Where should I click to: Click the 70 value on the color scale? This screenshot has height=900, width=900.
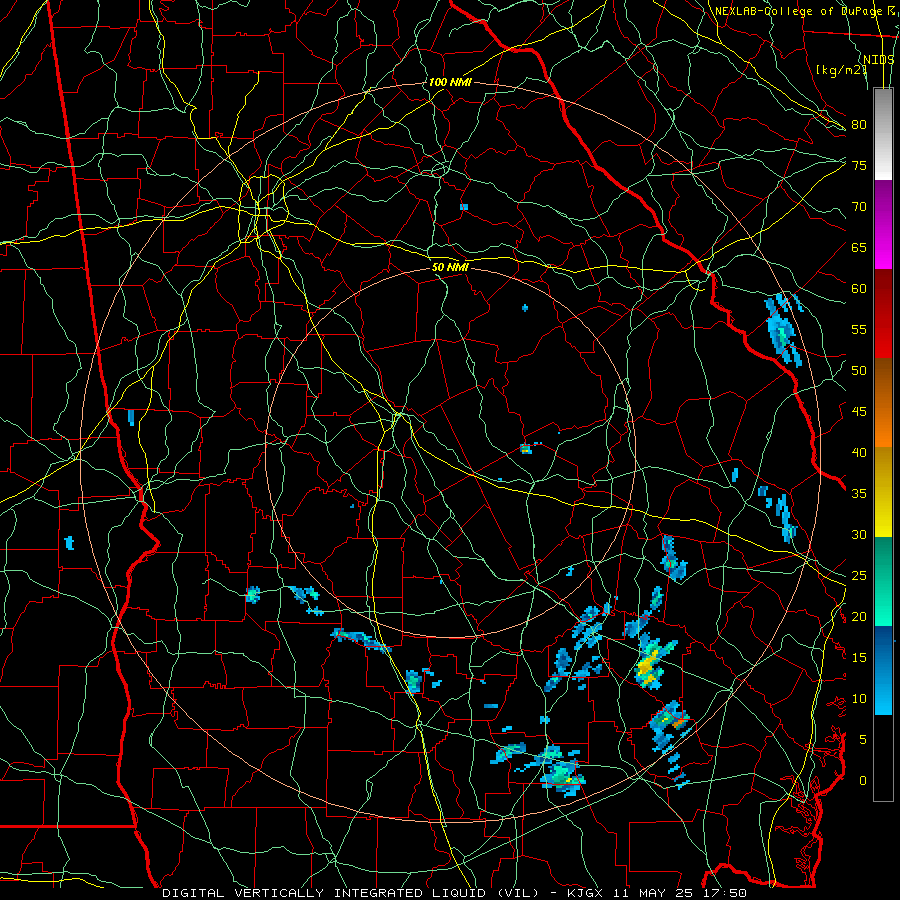tap(859, 207)
